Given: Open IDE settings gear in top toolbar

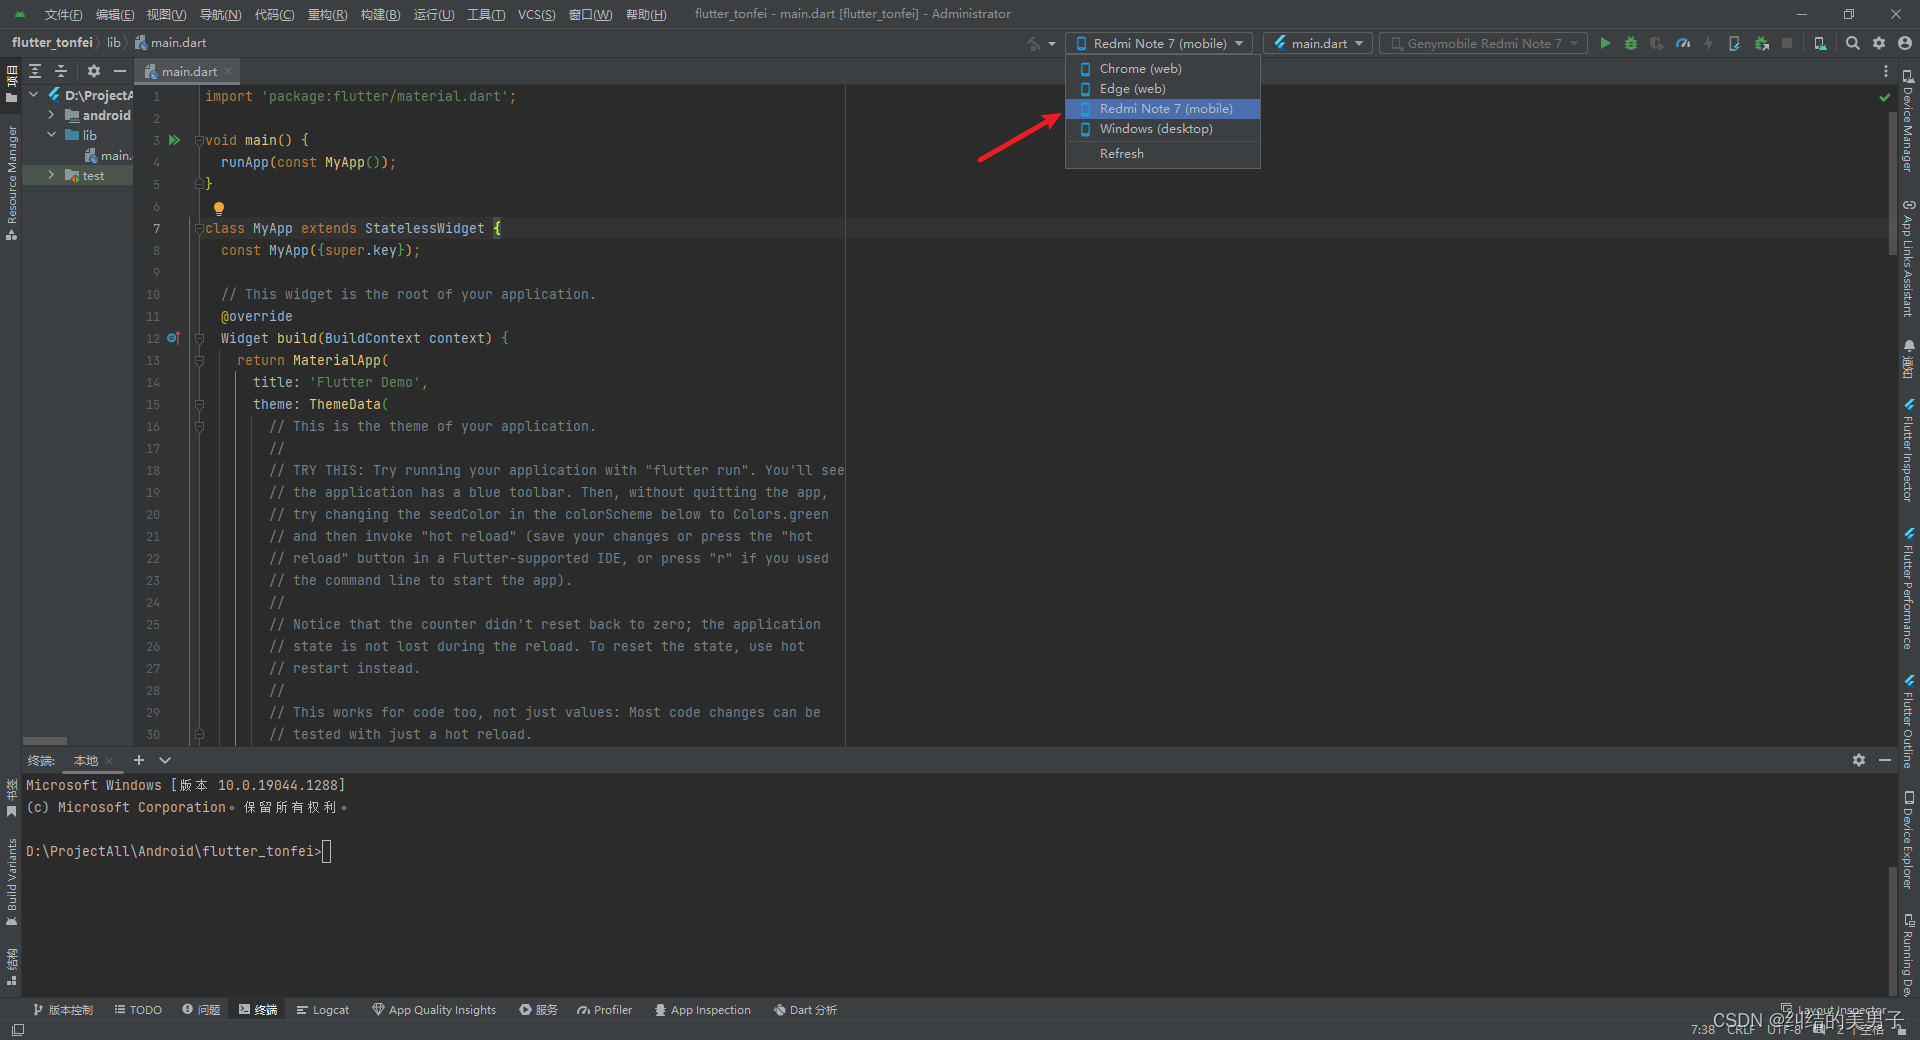Looking at the screenshot, I should [1879, 43].
